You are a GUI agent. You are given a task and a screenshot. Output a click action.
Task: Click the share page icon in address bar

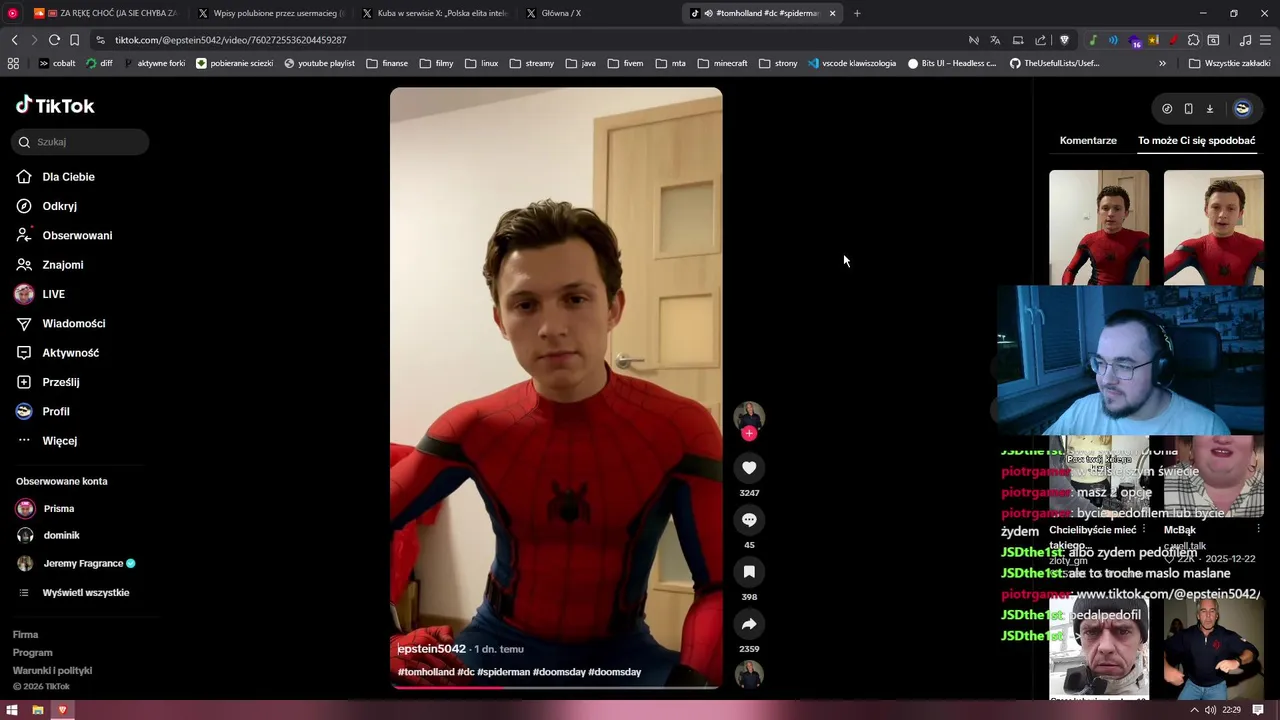(x=1041, y=40)
